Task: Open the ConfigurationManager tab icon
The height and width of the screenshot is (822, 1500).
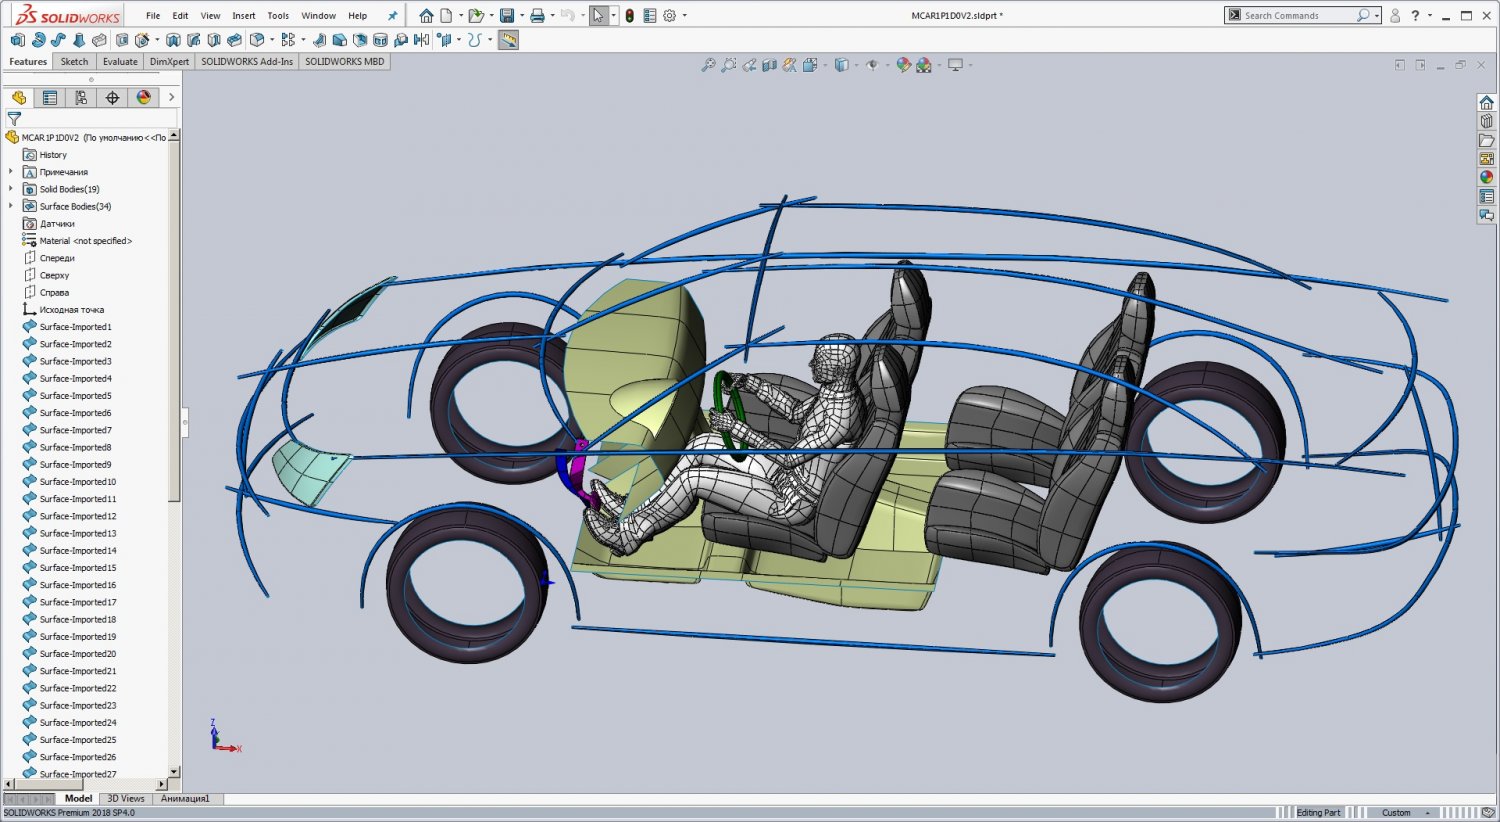Action: click(81, 98)
